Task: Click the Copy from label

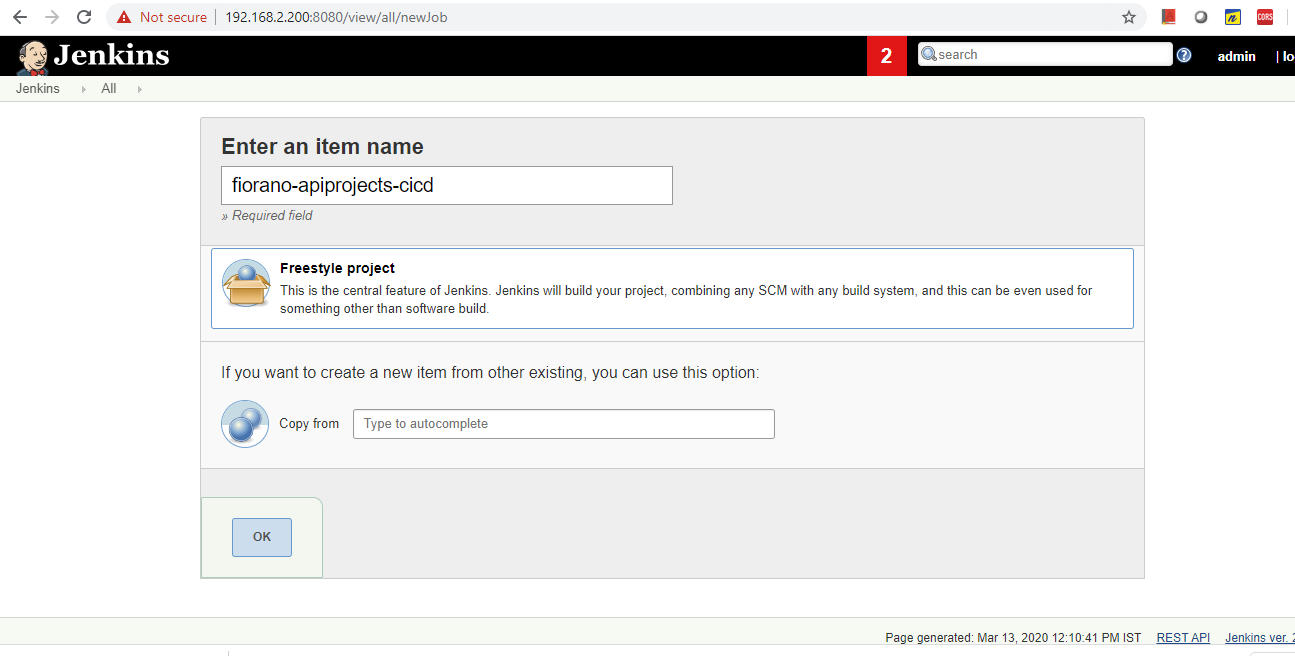Action: 309,424
